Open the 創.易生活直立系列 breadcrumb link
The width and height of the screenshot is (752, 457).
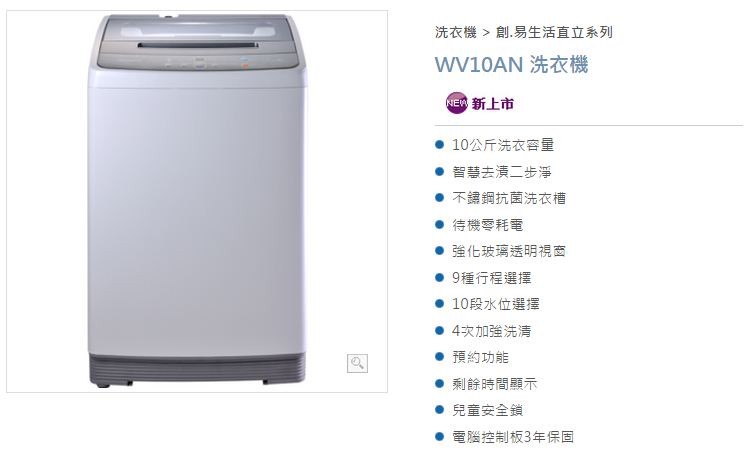pyautogui.click(x=554, y=32)
